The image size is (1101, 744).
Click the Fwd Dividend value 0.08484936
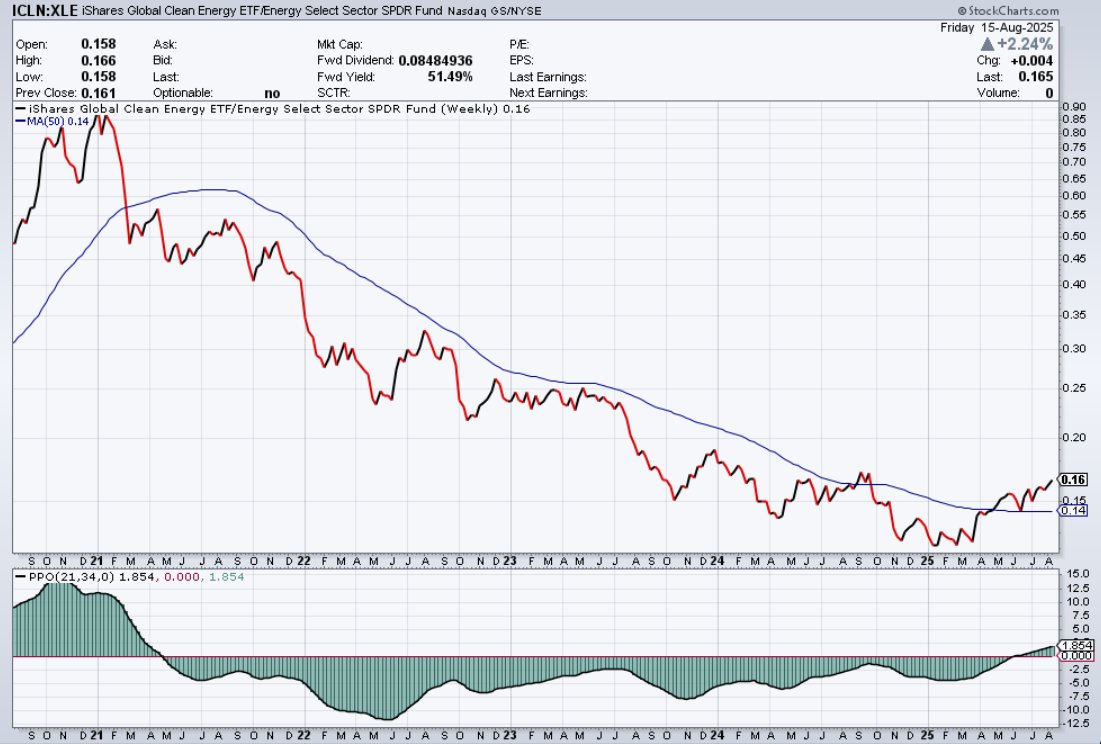point(435,60)
